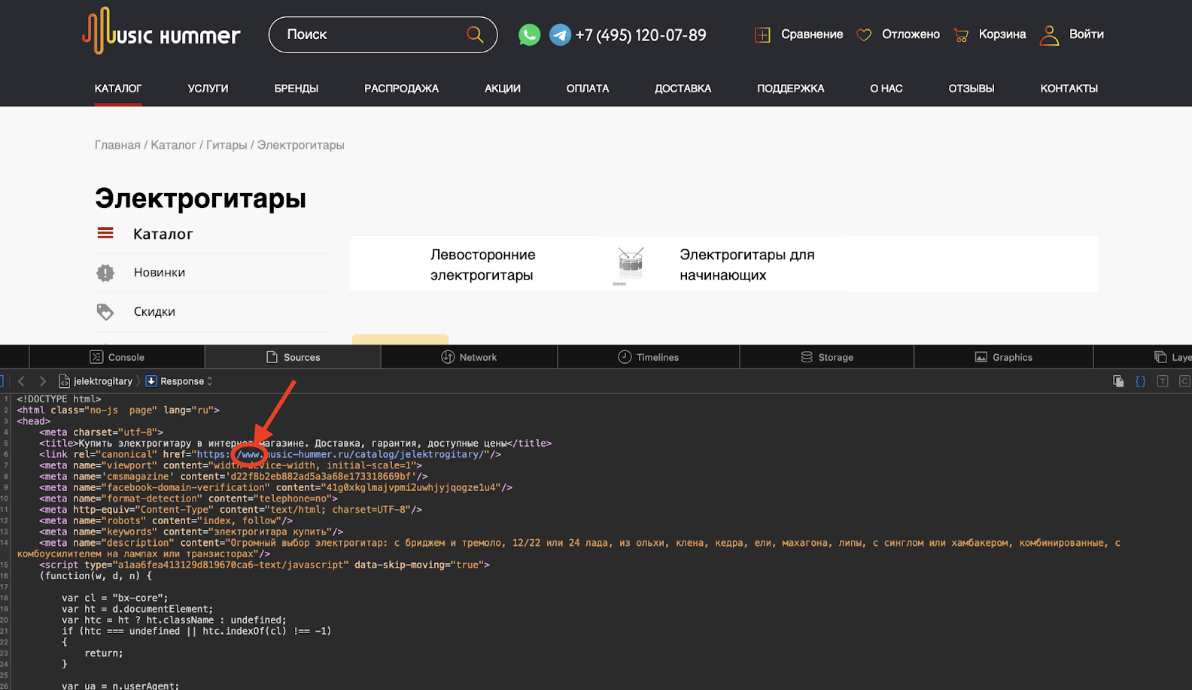Click the Скидки discount tag icon
Image resolution: width=1192 pixels, height=690 pixels.
click(x=105, y=311)
